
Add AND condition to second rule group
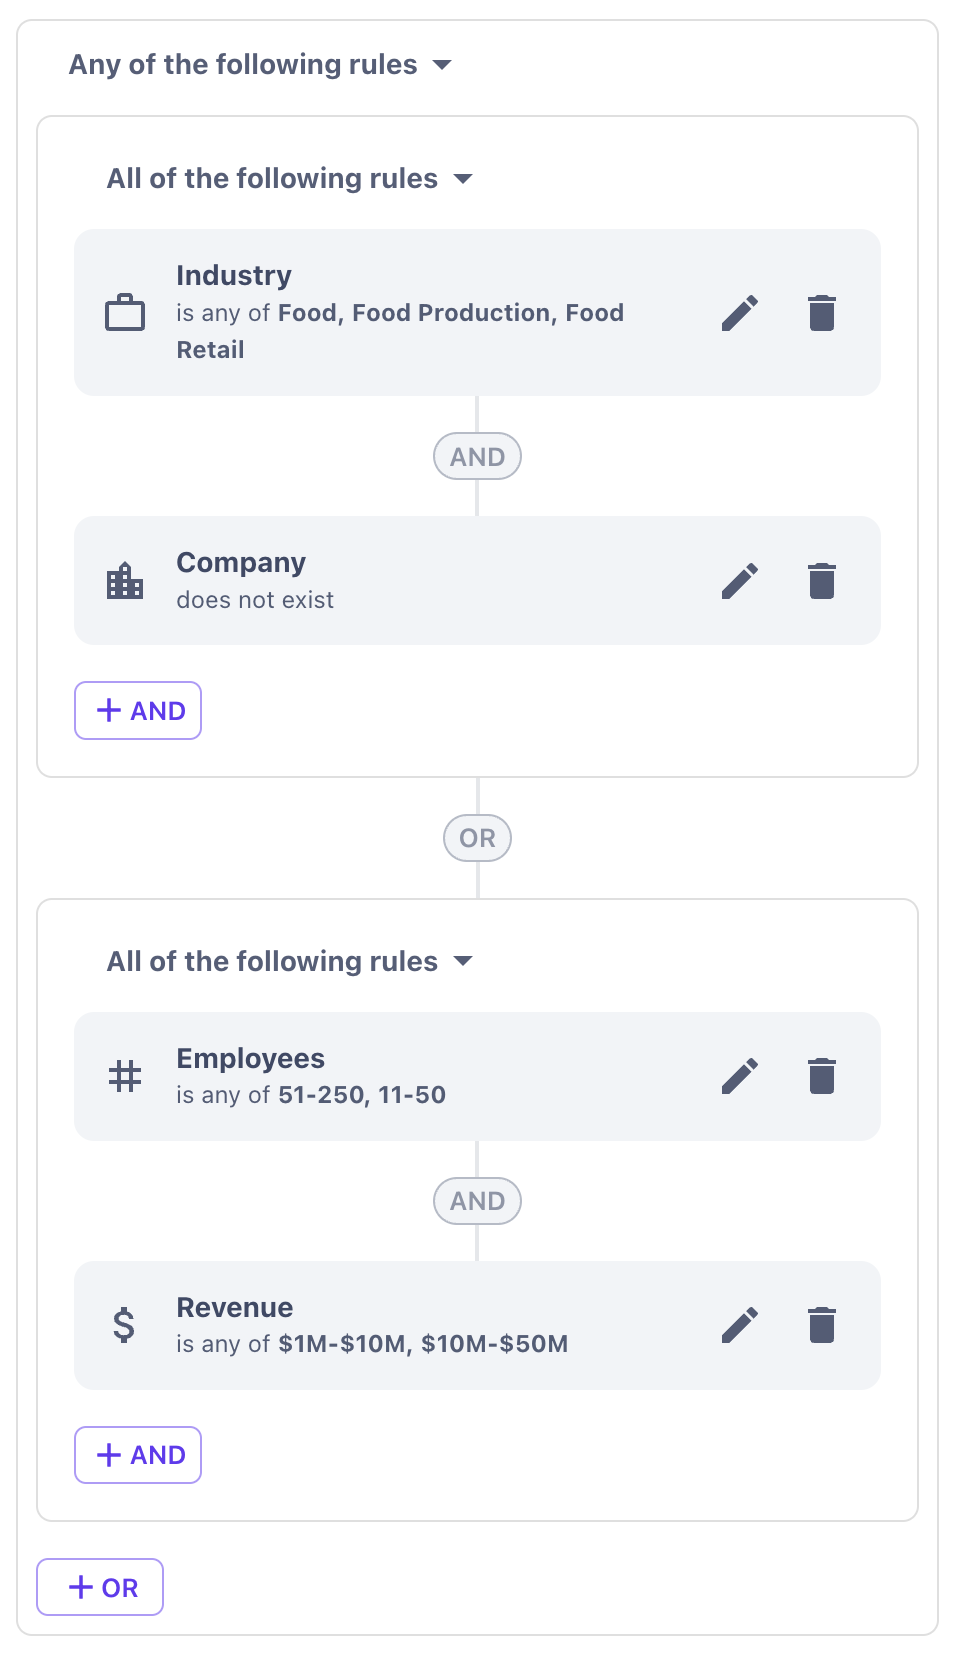click(x=138, y=1455)
